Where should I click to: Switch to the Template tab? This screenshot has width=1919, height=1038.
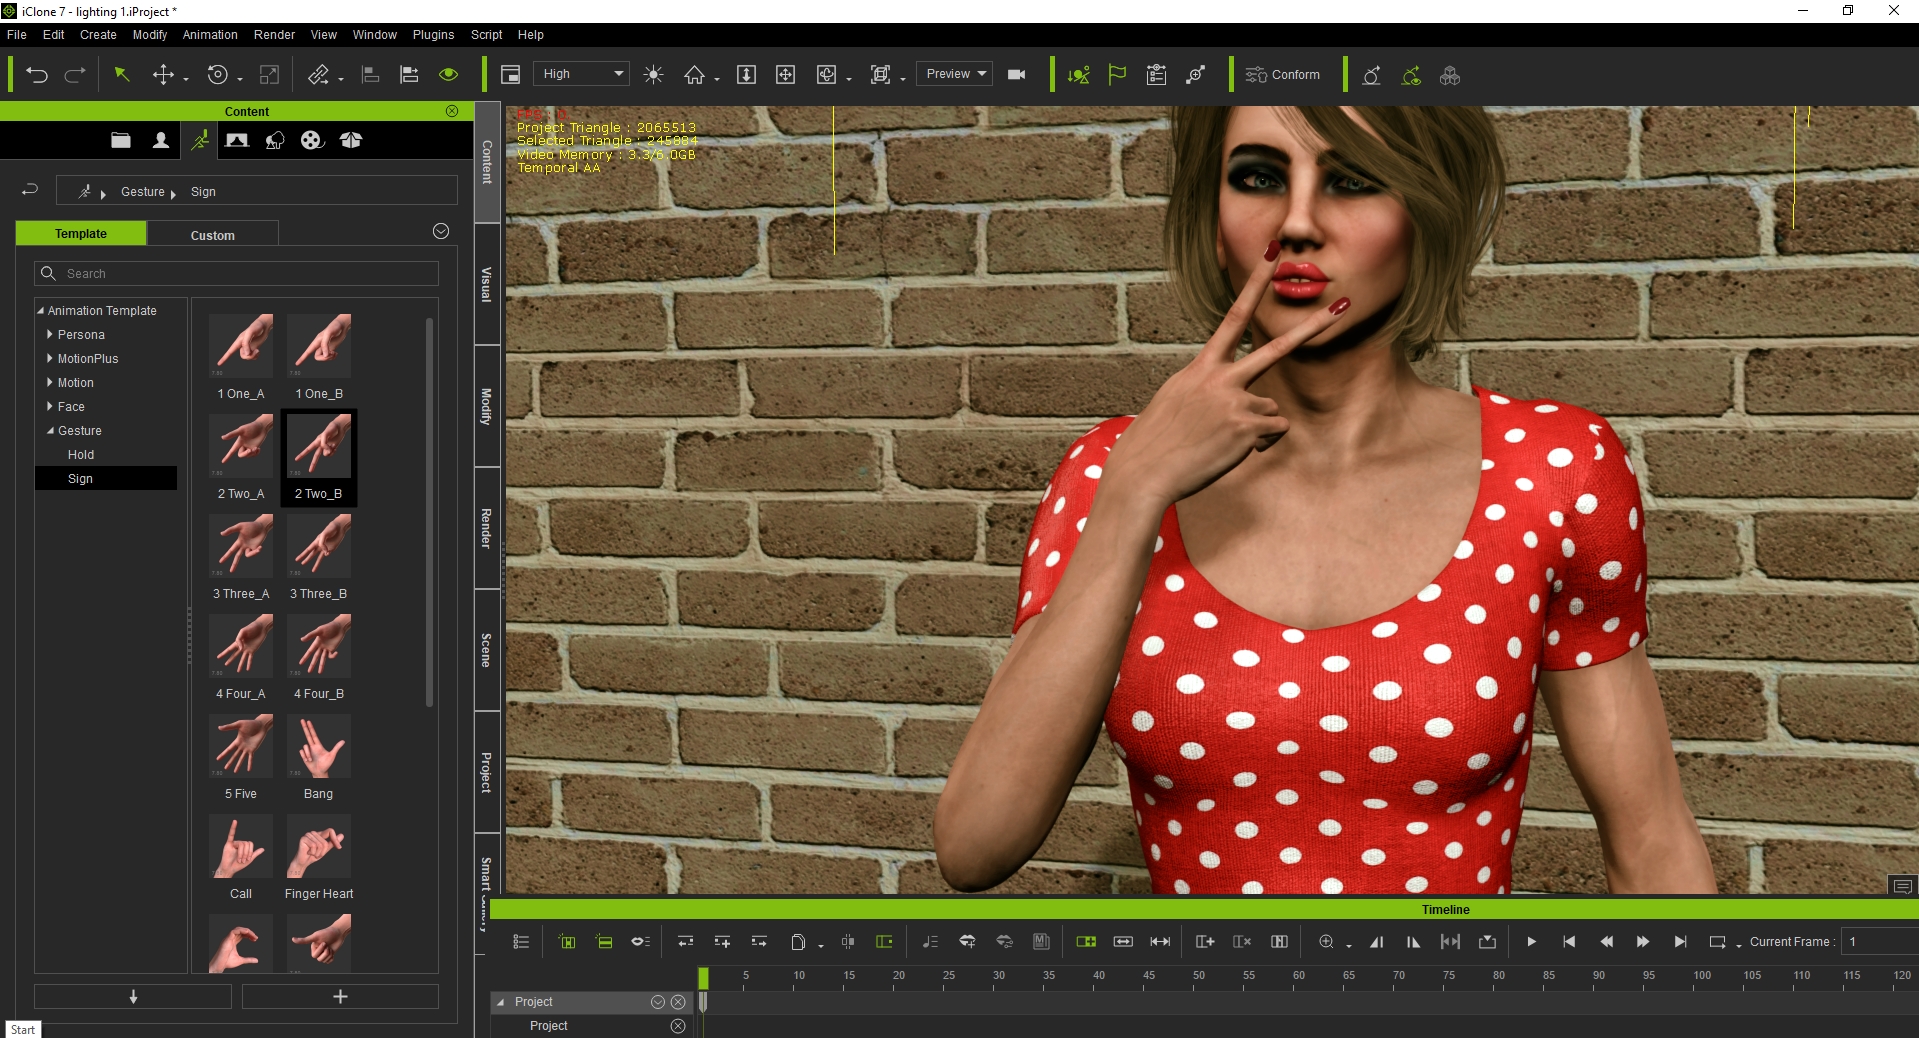(x=81, y=233)
